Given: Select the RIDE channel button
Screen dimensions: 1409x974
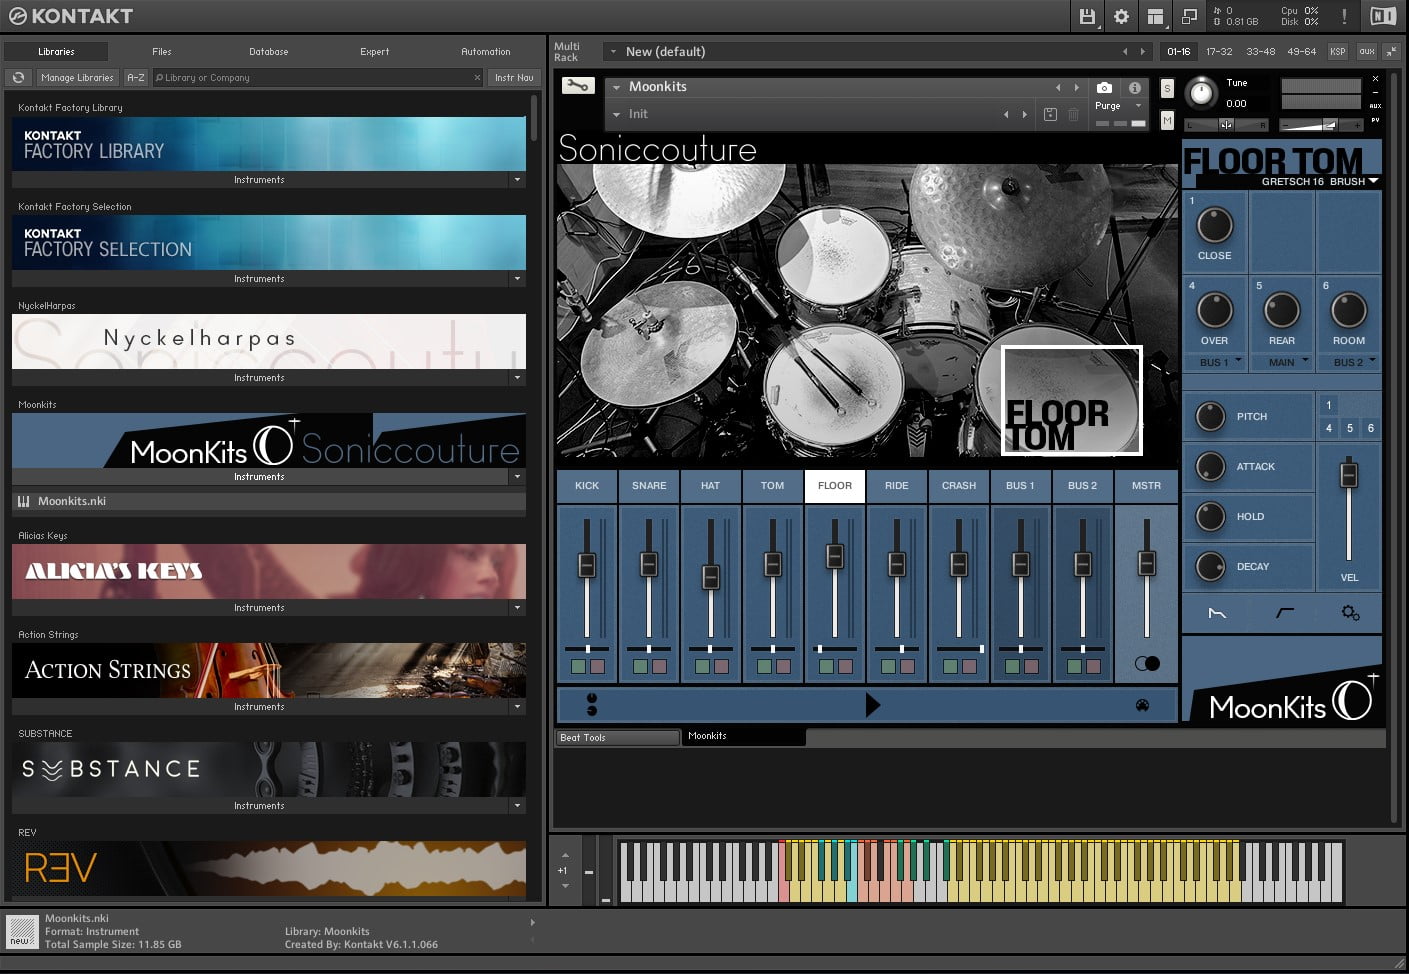Looking at the screenshot, I should 897,486.
